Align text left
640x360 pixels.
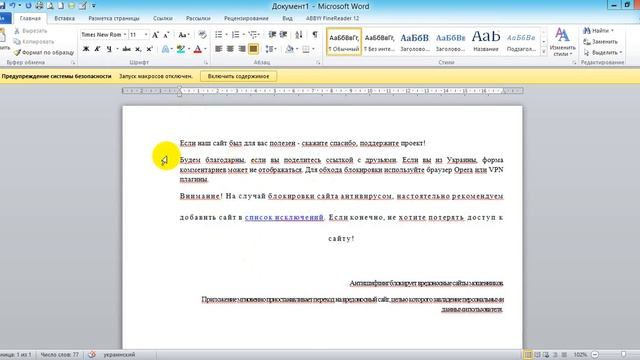point(219,49)
